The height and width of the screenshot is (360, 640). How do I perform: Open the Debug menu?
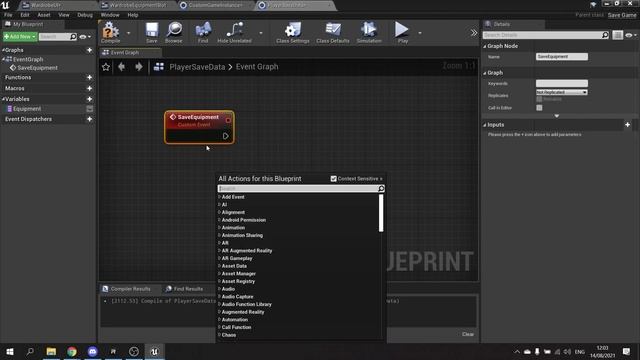click(x=85, y=15)
